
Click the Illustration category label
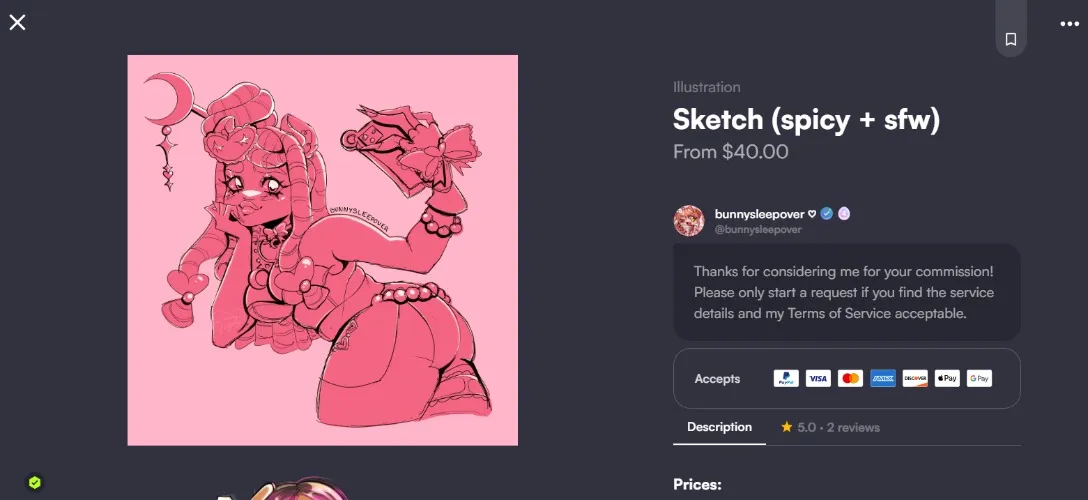click(706, 87)
